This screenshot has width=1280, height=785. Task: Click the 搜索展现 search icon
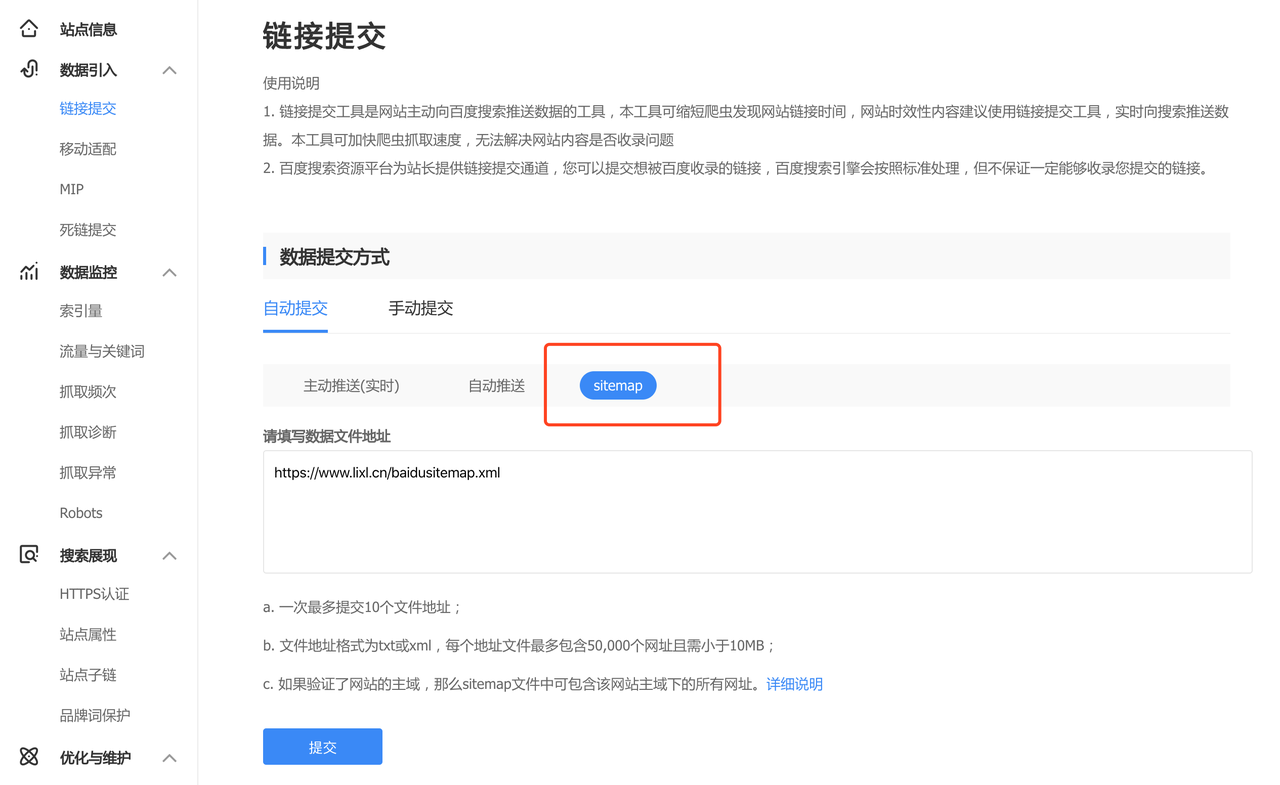[29, 555]
